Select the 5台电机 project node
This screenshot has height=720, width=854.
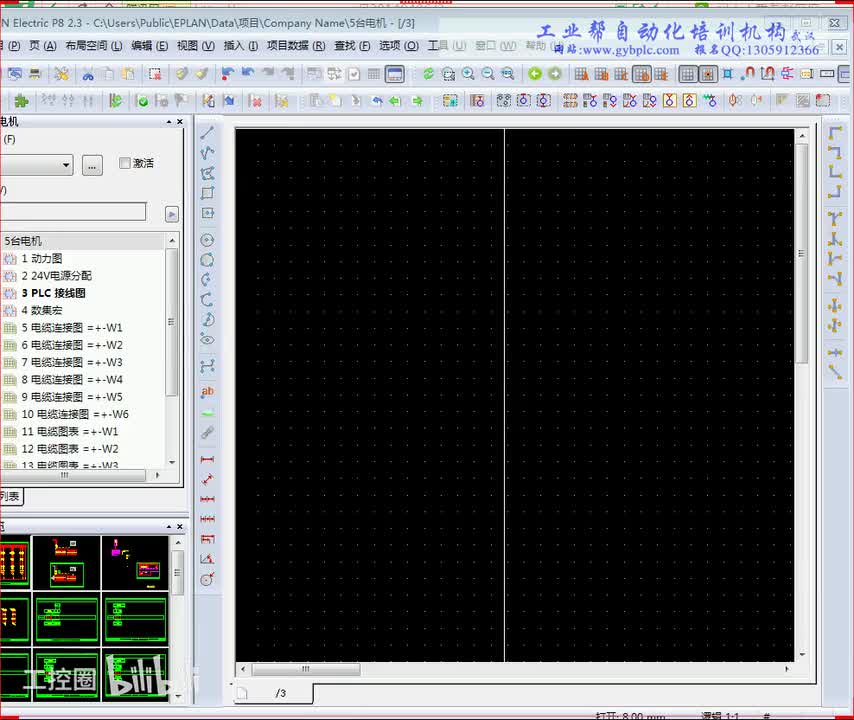pos(23,241)
